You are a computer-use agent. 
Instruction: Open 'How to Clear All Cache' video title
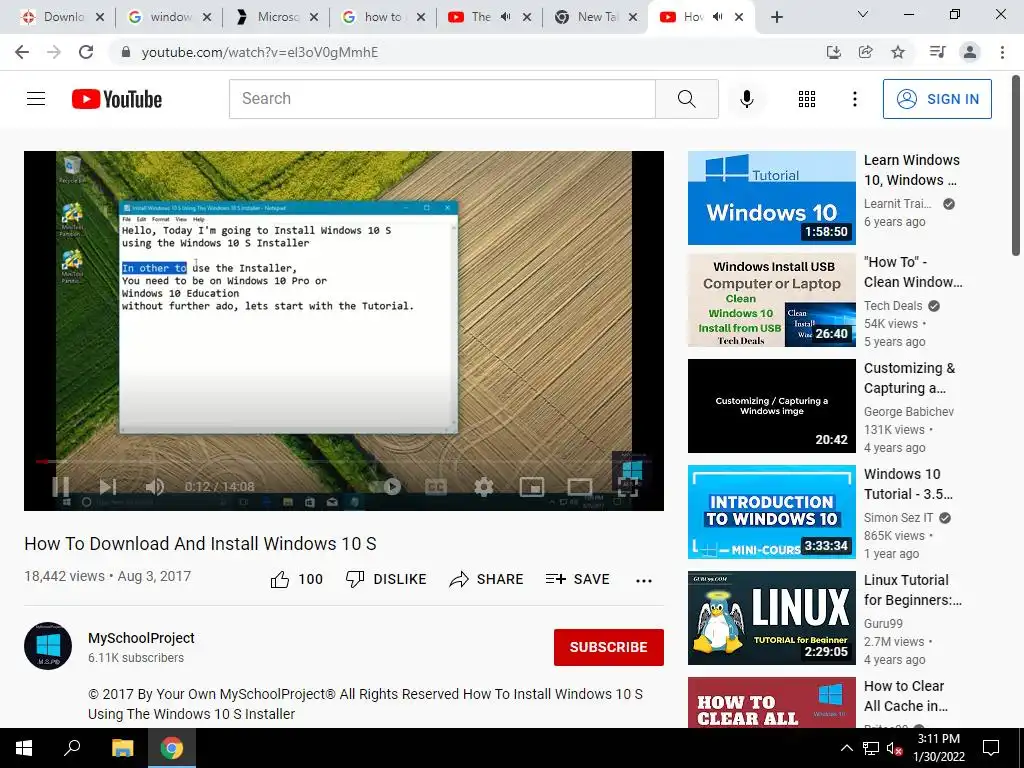click(905, 696)
